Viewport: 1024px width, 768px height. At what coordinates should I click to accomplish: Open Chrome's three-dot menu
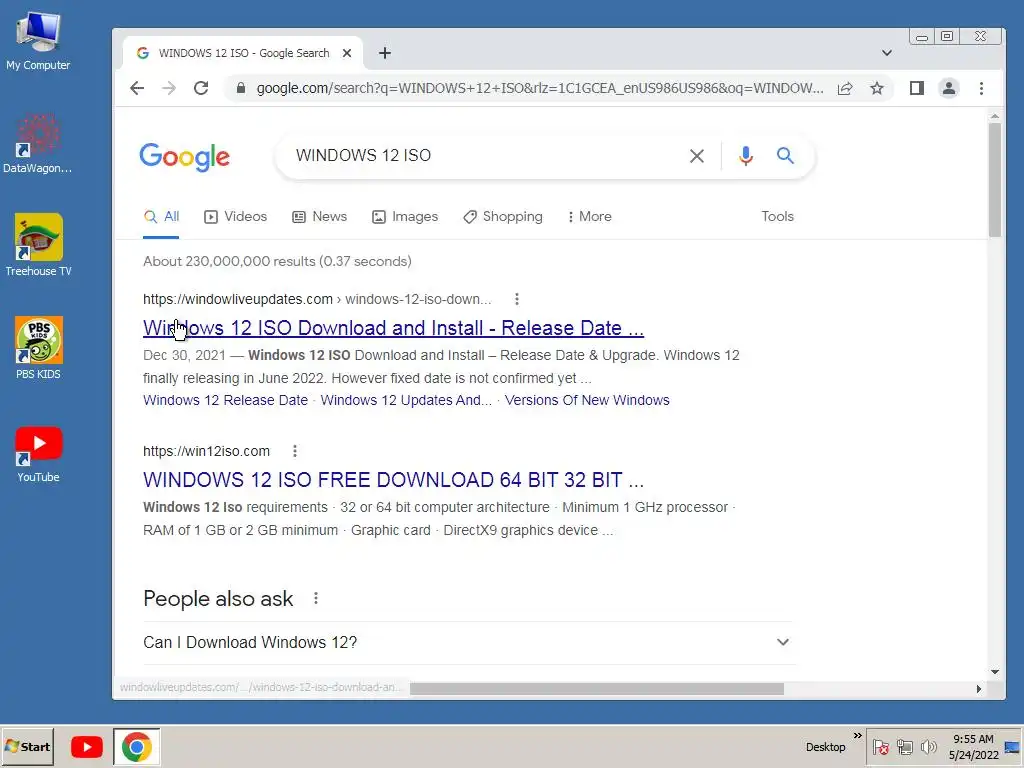pyautogui.click(x=982, y=88)
